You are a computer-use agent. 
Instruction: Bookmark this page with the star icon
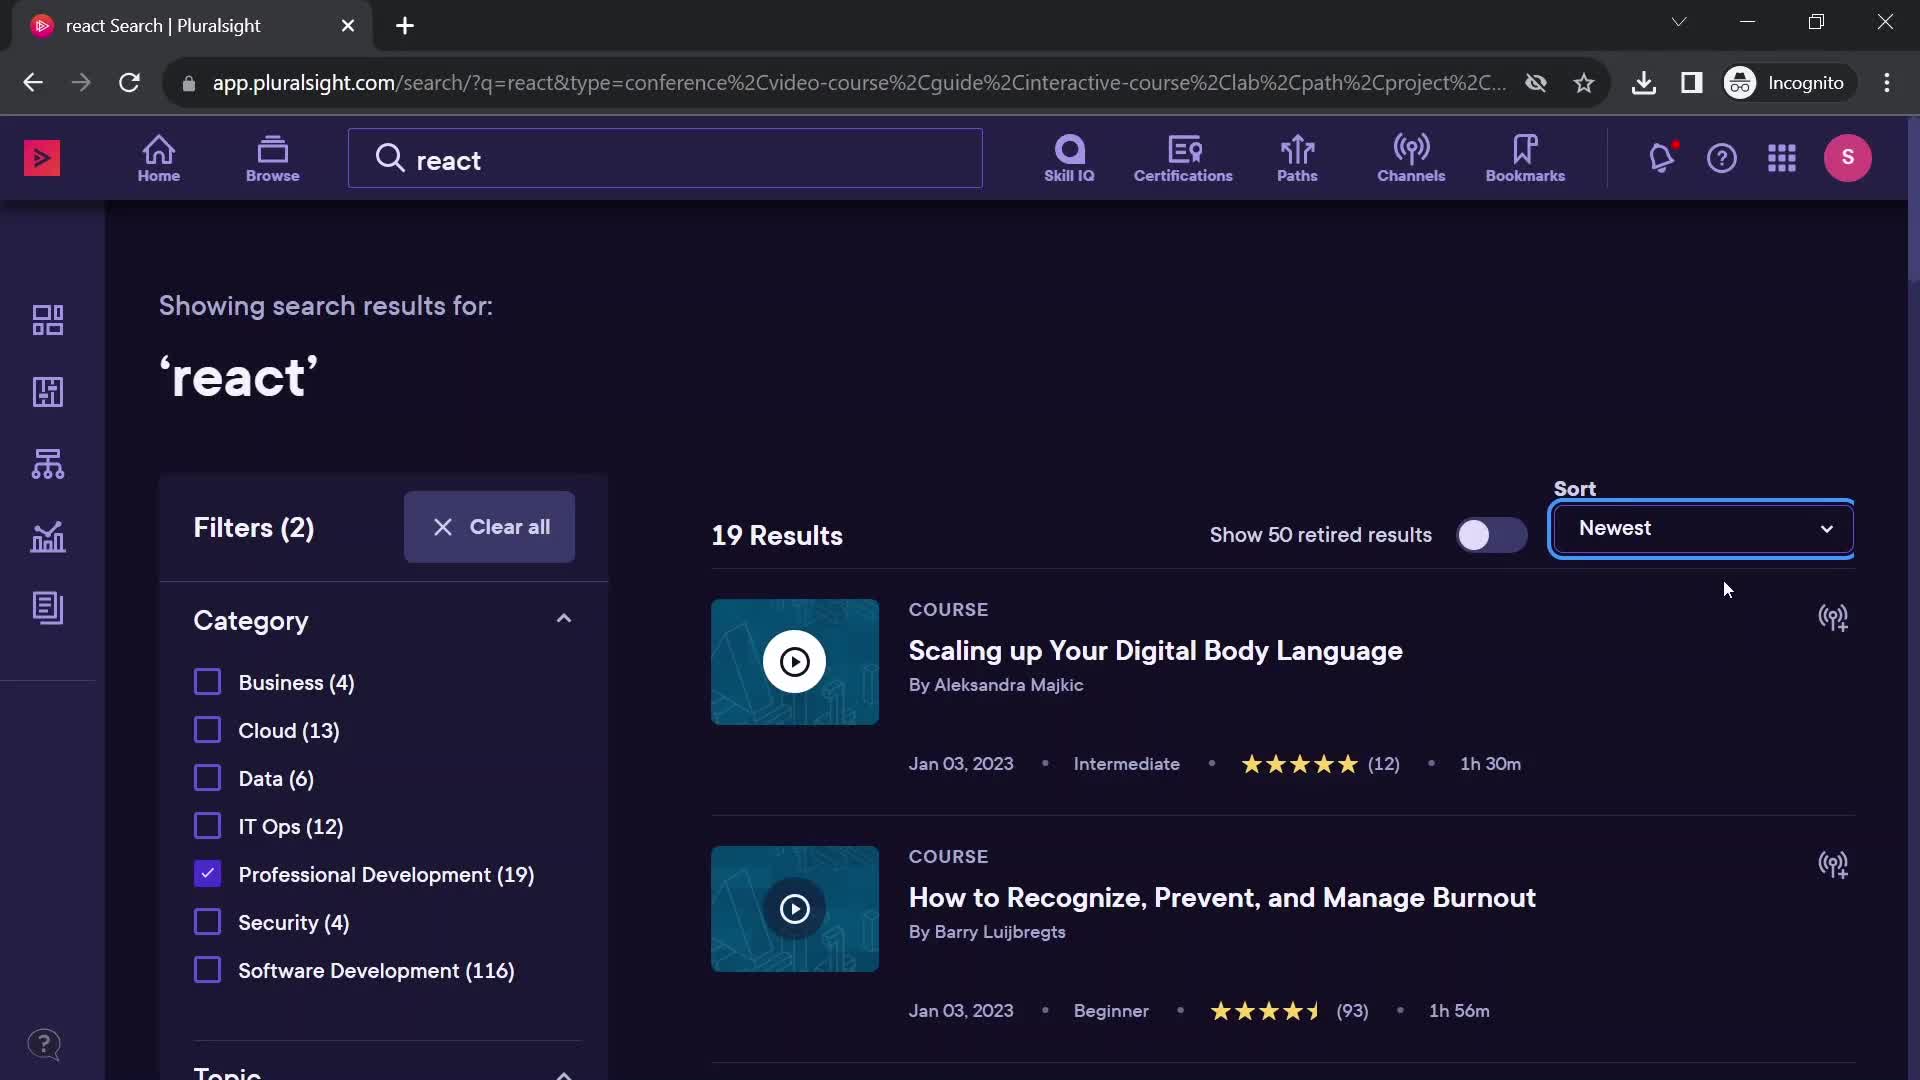[1584, 83]
